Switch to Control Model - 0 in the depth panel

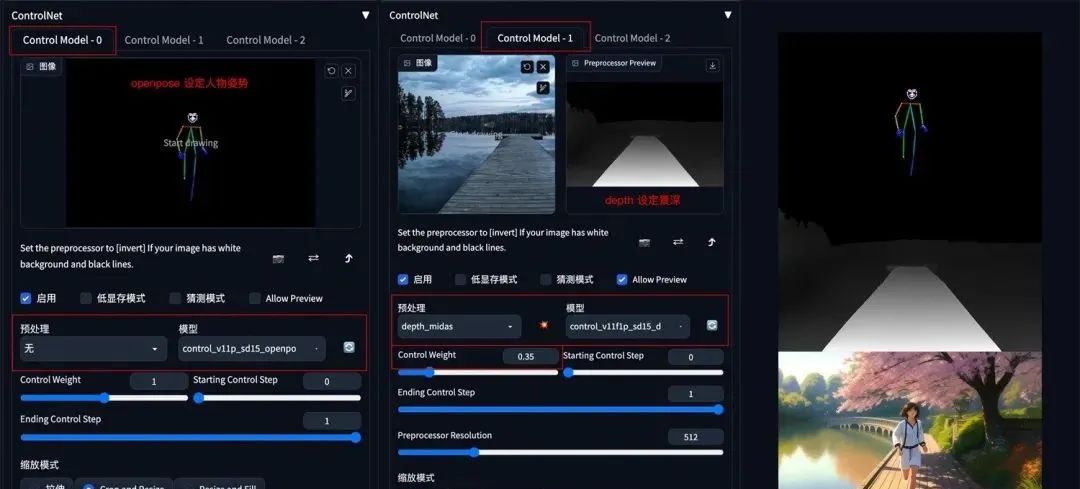pyautogui.click(x=438, y=39)
